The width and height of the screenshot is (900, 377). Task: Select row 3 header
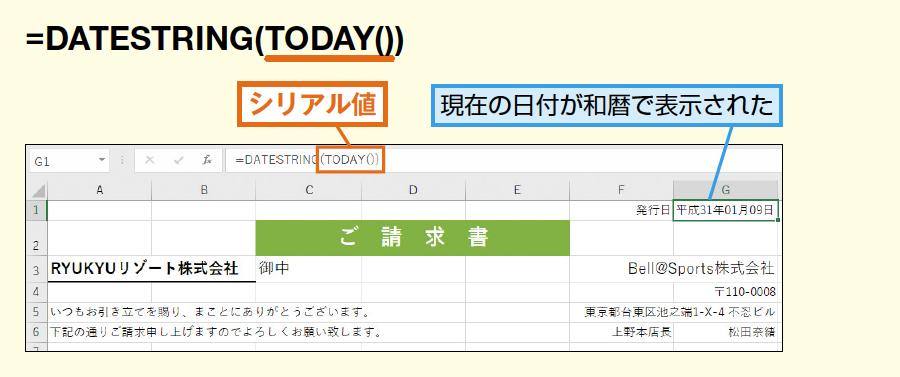click(x=37, y=269)
